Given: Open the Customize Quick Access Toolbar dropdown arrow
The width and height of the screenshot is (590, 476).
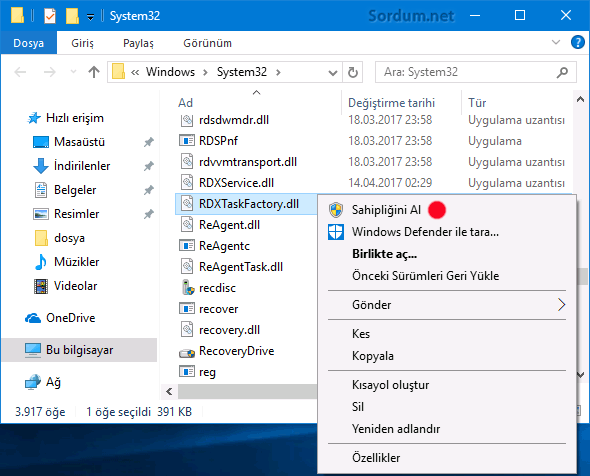Looking at the screenshot, I should [90, 17].
